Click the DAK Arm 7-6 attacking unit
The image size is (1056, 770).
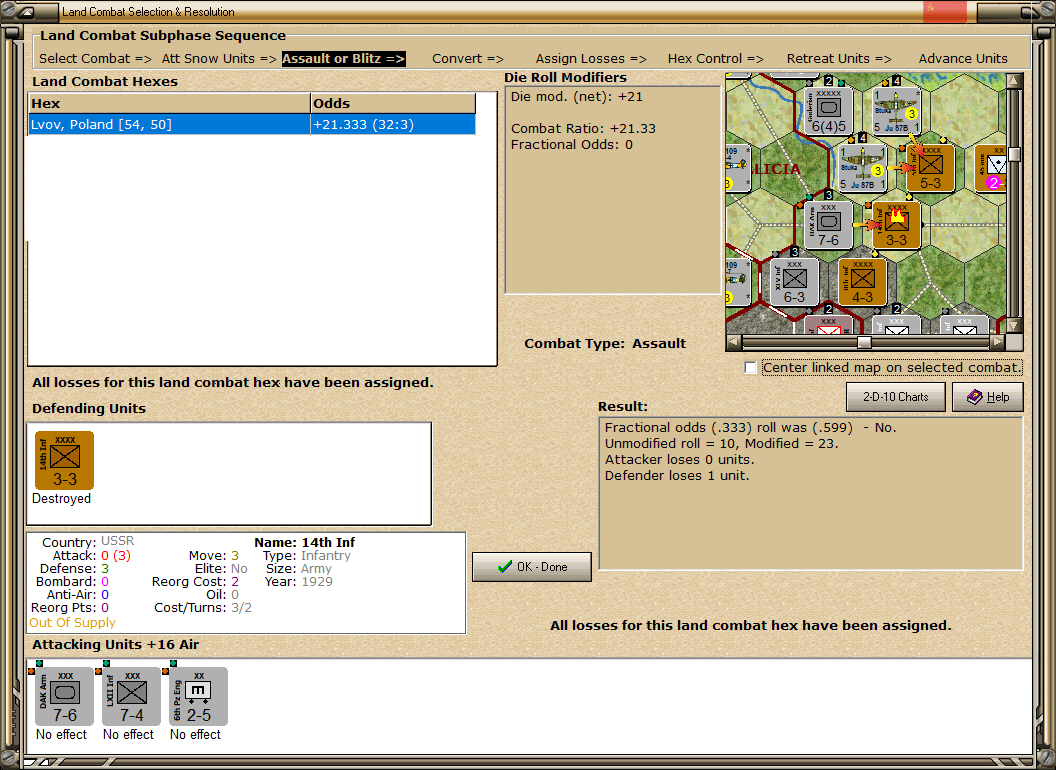[x=64, y=696]
